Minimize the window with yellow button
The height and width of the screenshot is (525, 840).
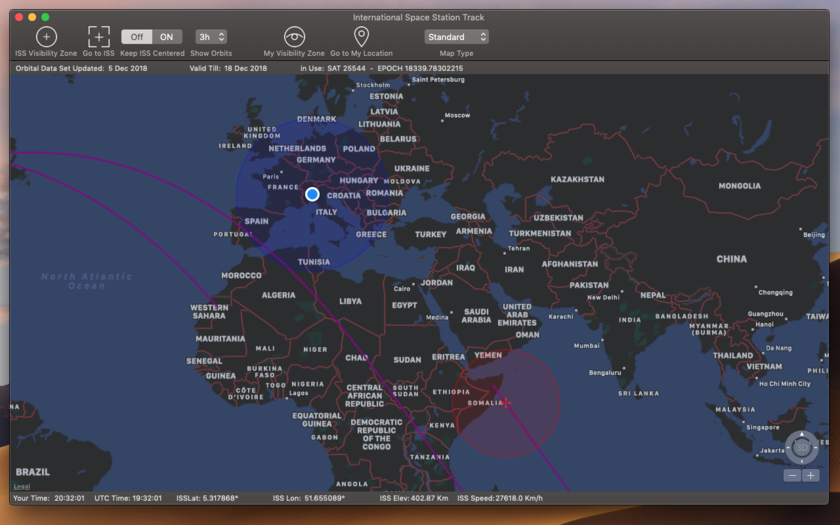click(32, 17)
